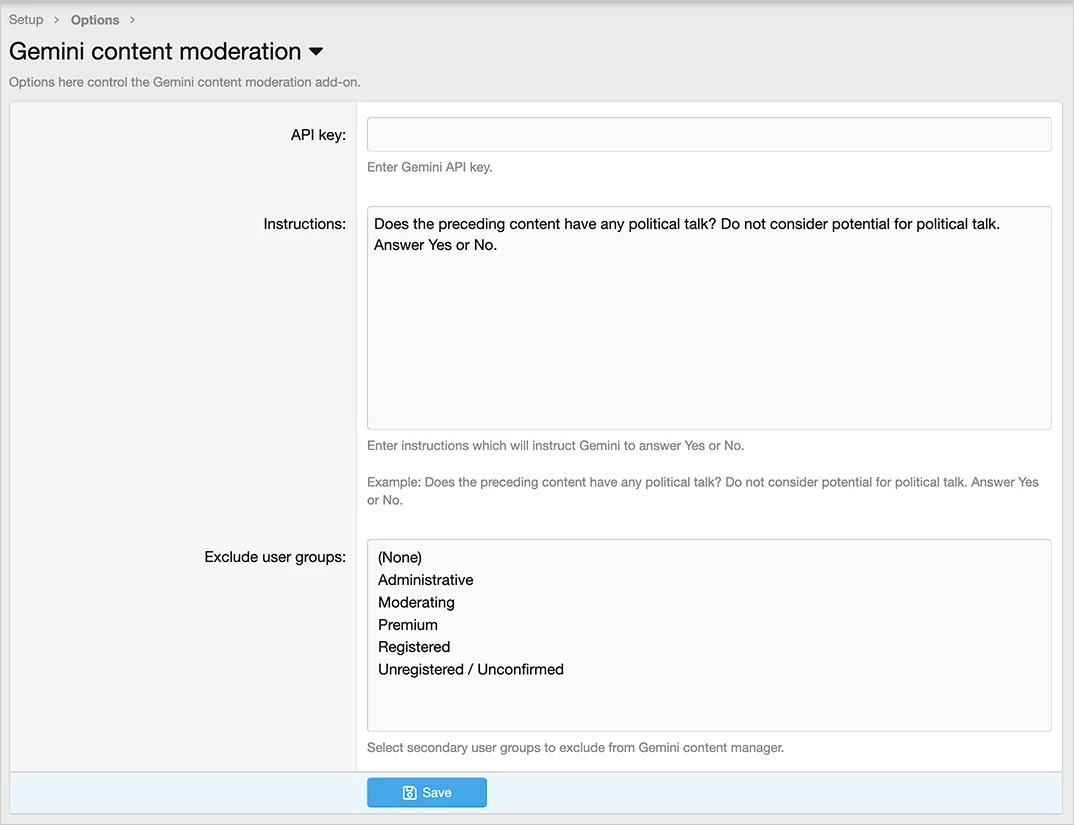The image size is (1074, 825).
Task: Go to the Setup breadcrumb
Action: click(26, 20)
